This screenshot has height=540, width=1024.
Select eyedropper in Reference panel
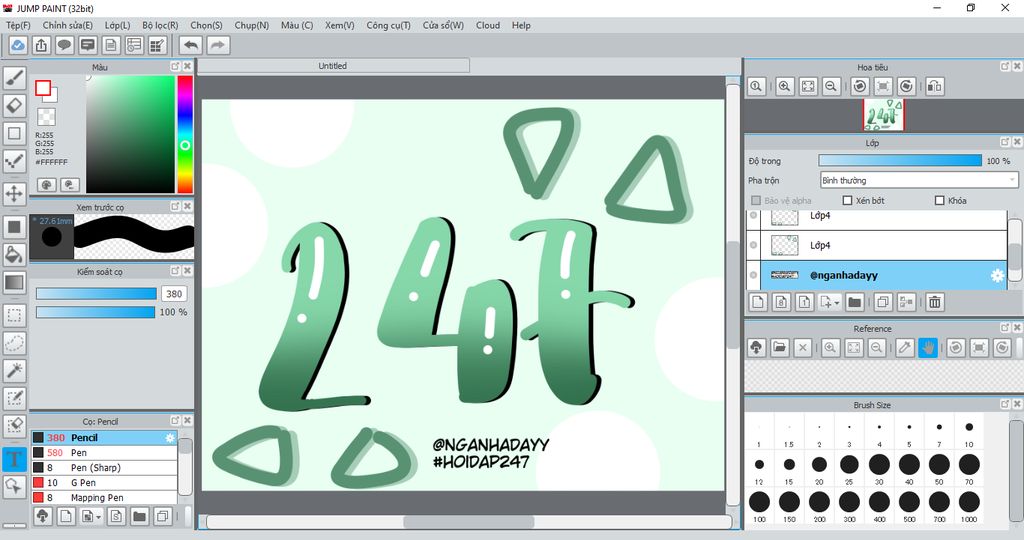pos(904,347)
